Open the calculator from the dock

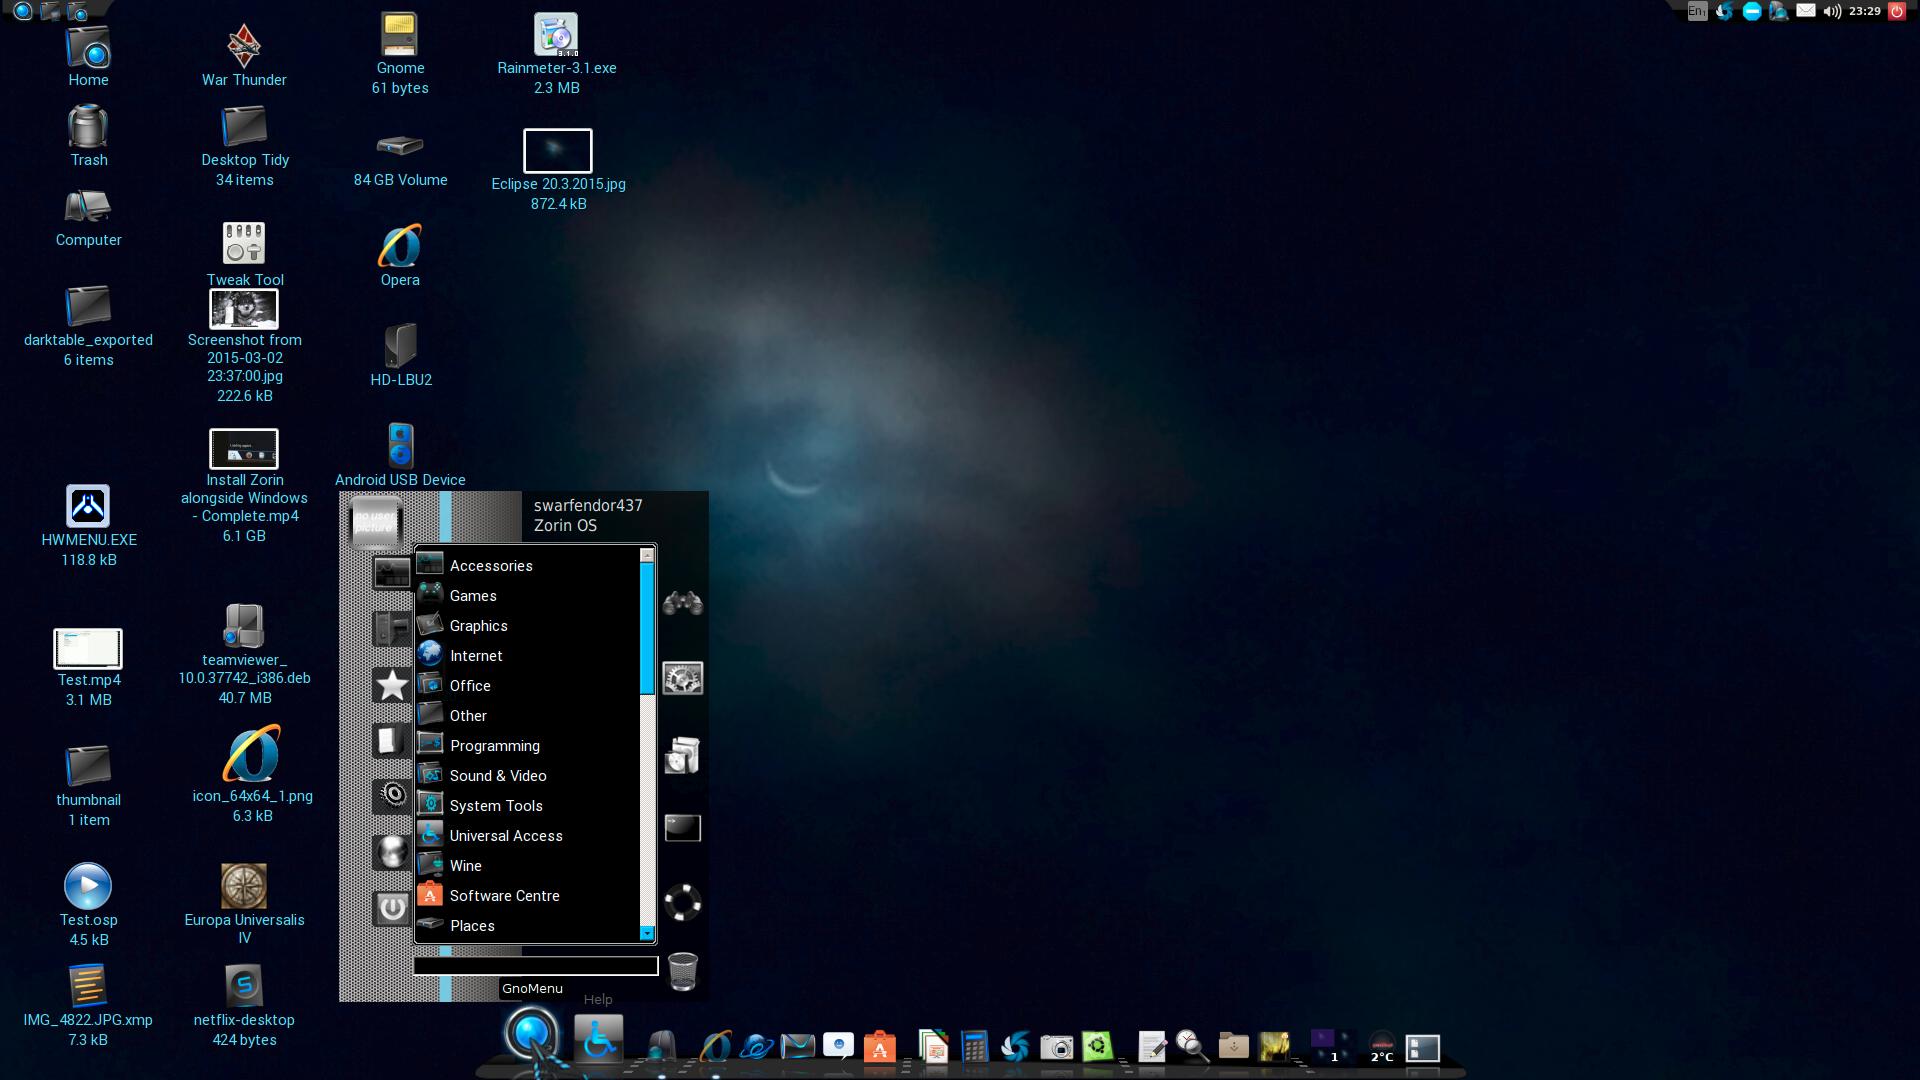(974, 1046)
